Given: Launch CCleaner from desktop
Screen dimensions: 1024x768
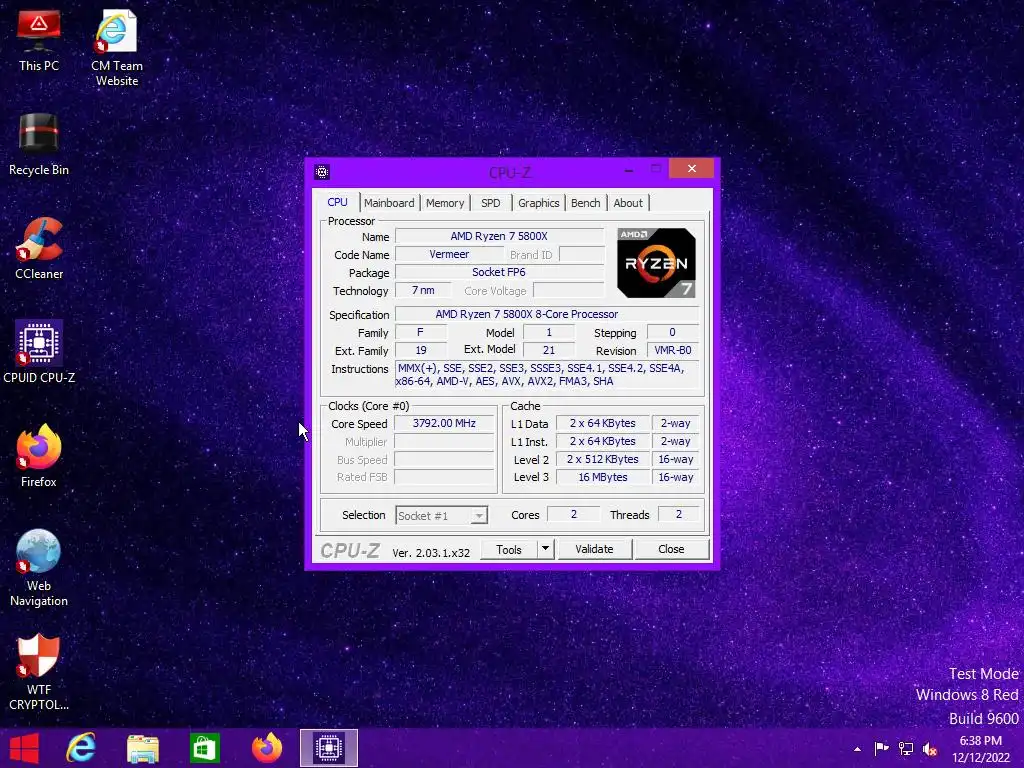Looking at the screenshot, I should [x=39, y=248].
